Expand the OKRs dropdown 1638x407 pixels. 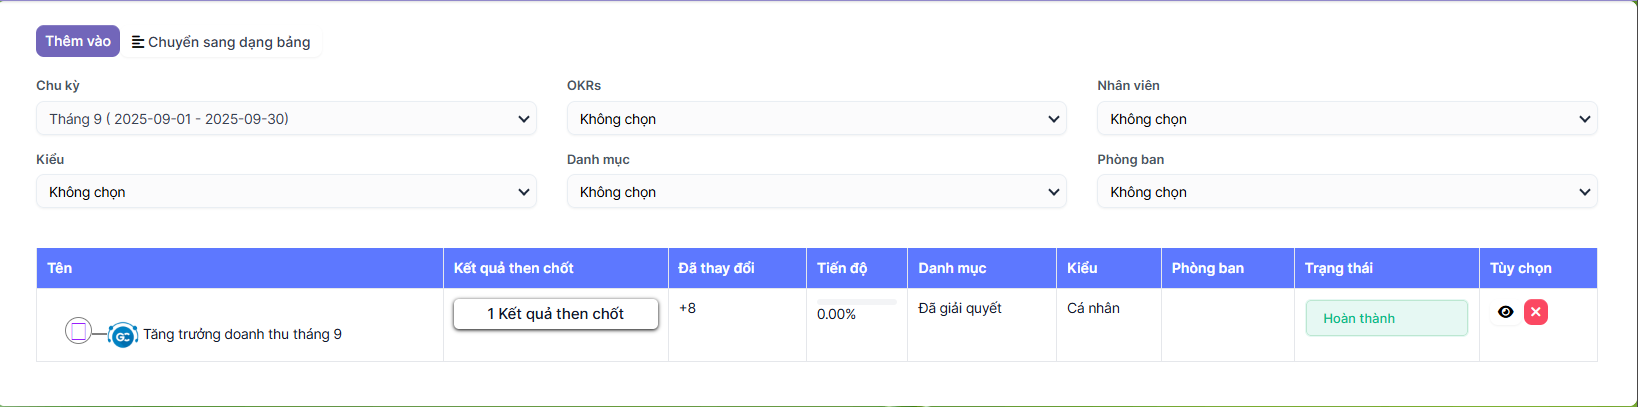(816, 119)
